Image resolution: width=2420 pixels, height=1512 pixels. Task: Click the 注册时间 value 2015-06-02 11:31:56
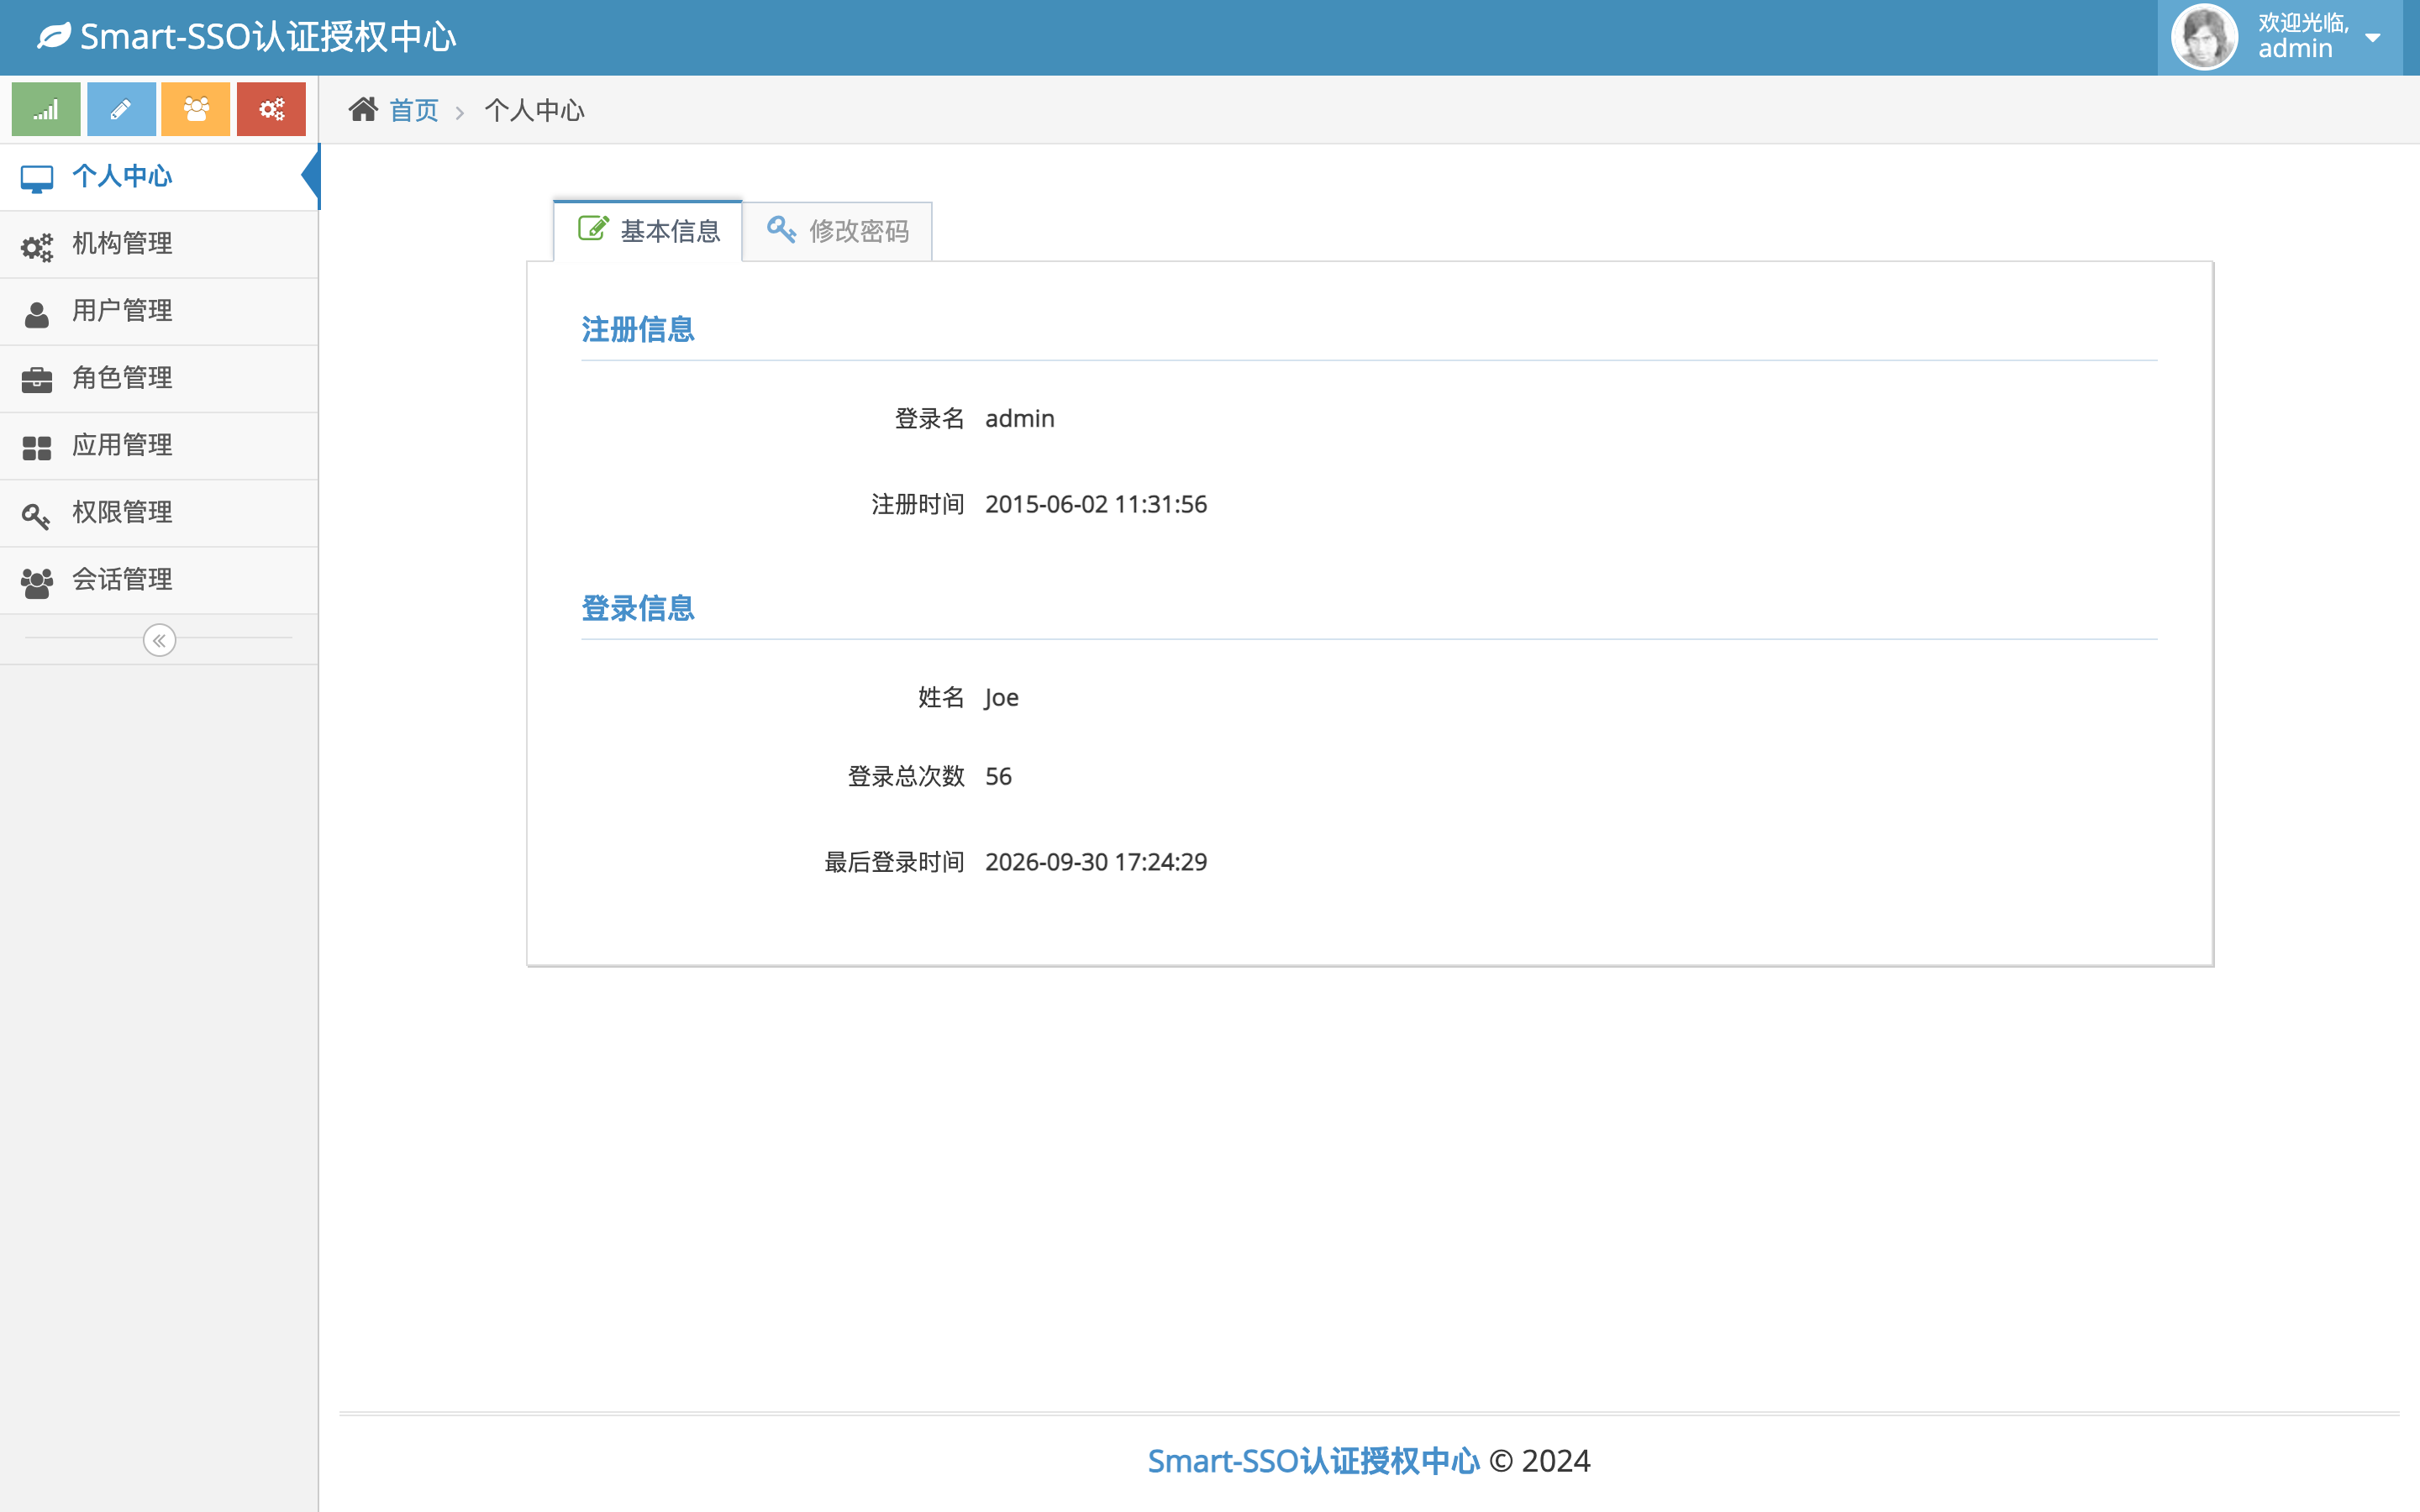[x=1096, y=504]
